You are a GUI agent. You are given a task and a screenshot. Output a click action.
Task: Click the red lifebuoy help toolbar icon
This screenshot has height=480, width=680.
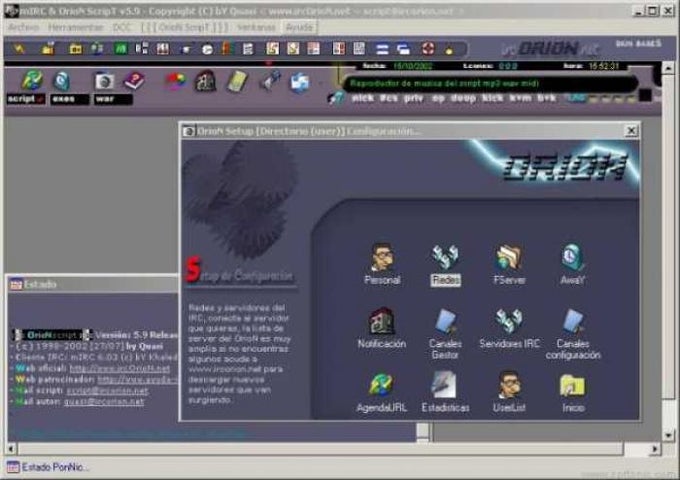(428, 49)
